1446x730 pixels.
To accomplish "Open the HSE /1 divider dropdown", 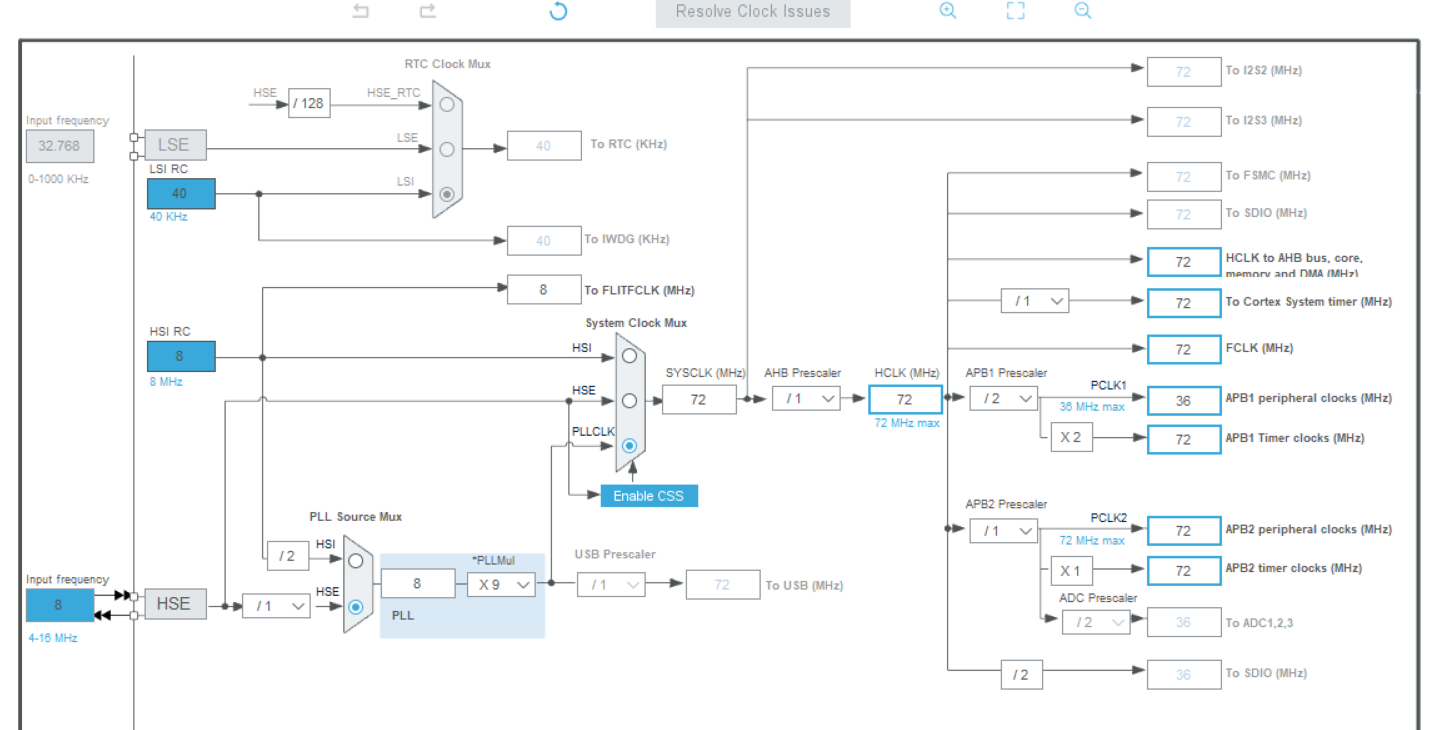I will point(276,606).
